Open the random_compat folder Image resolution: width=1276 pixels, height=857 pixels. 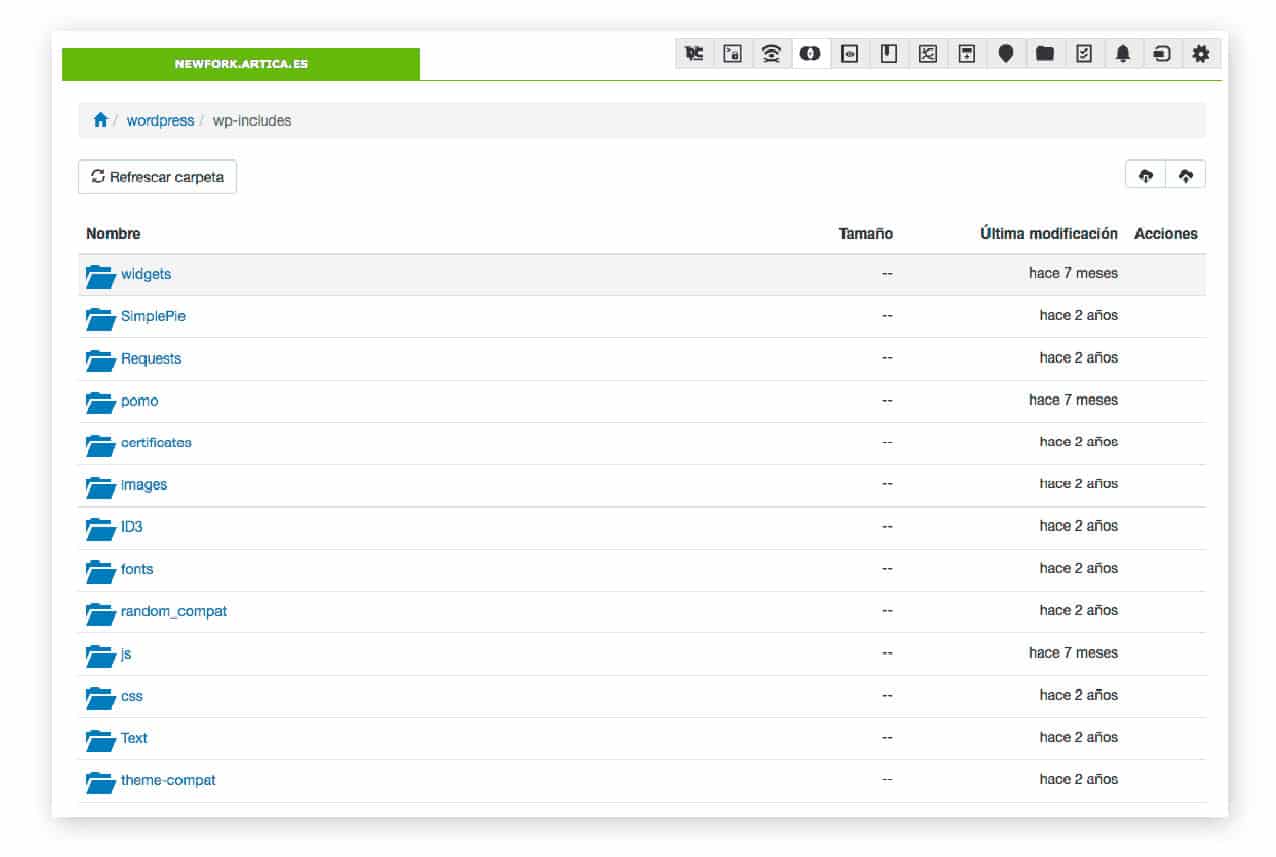point(174,611)
